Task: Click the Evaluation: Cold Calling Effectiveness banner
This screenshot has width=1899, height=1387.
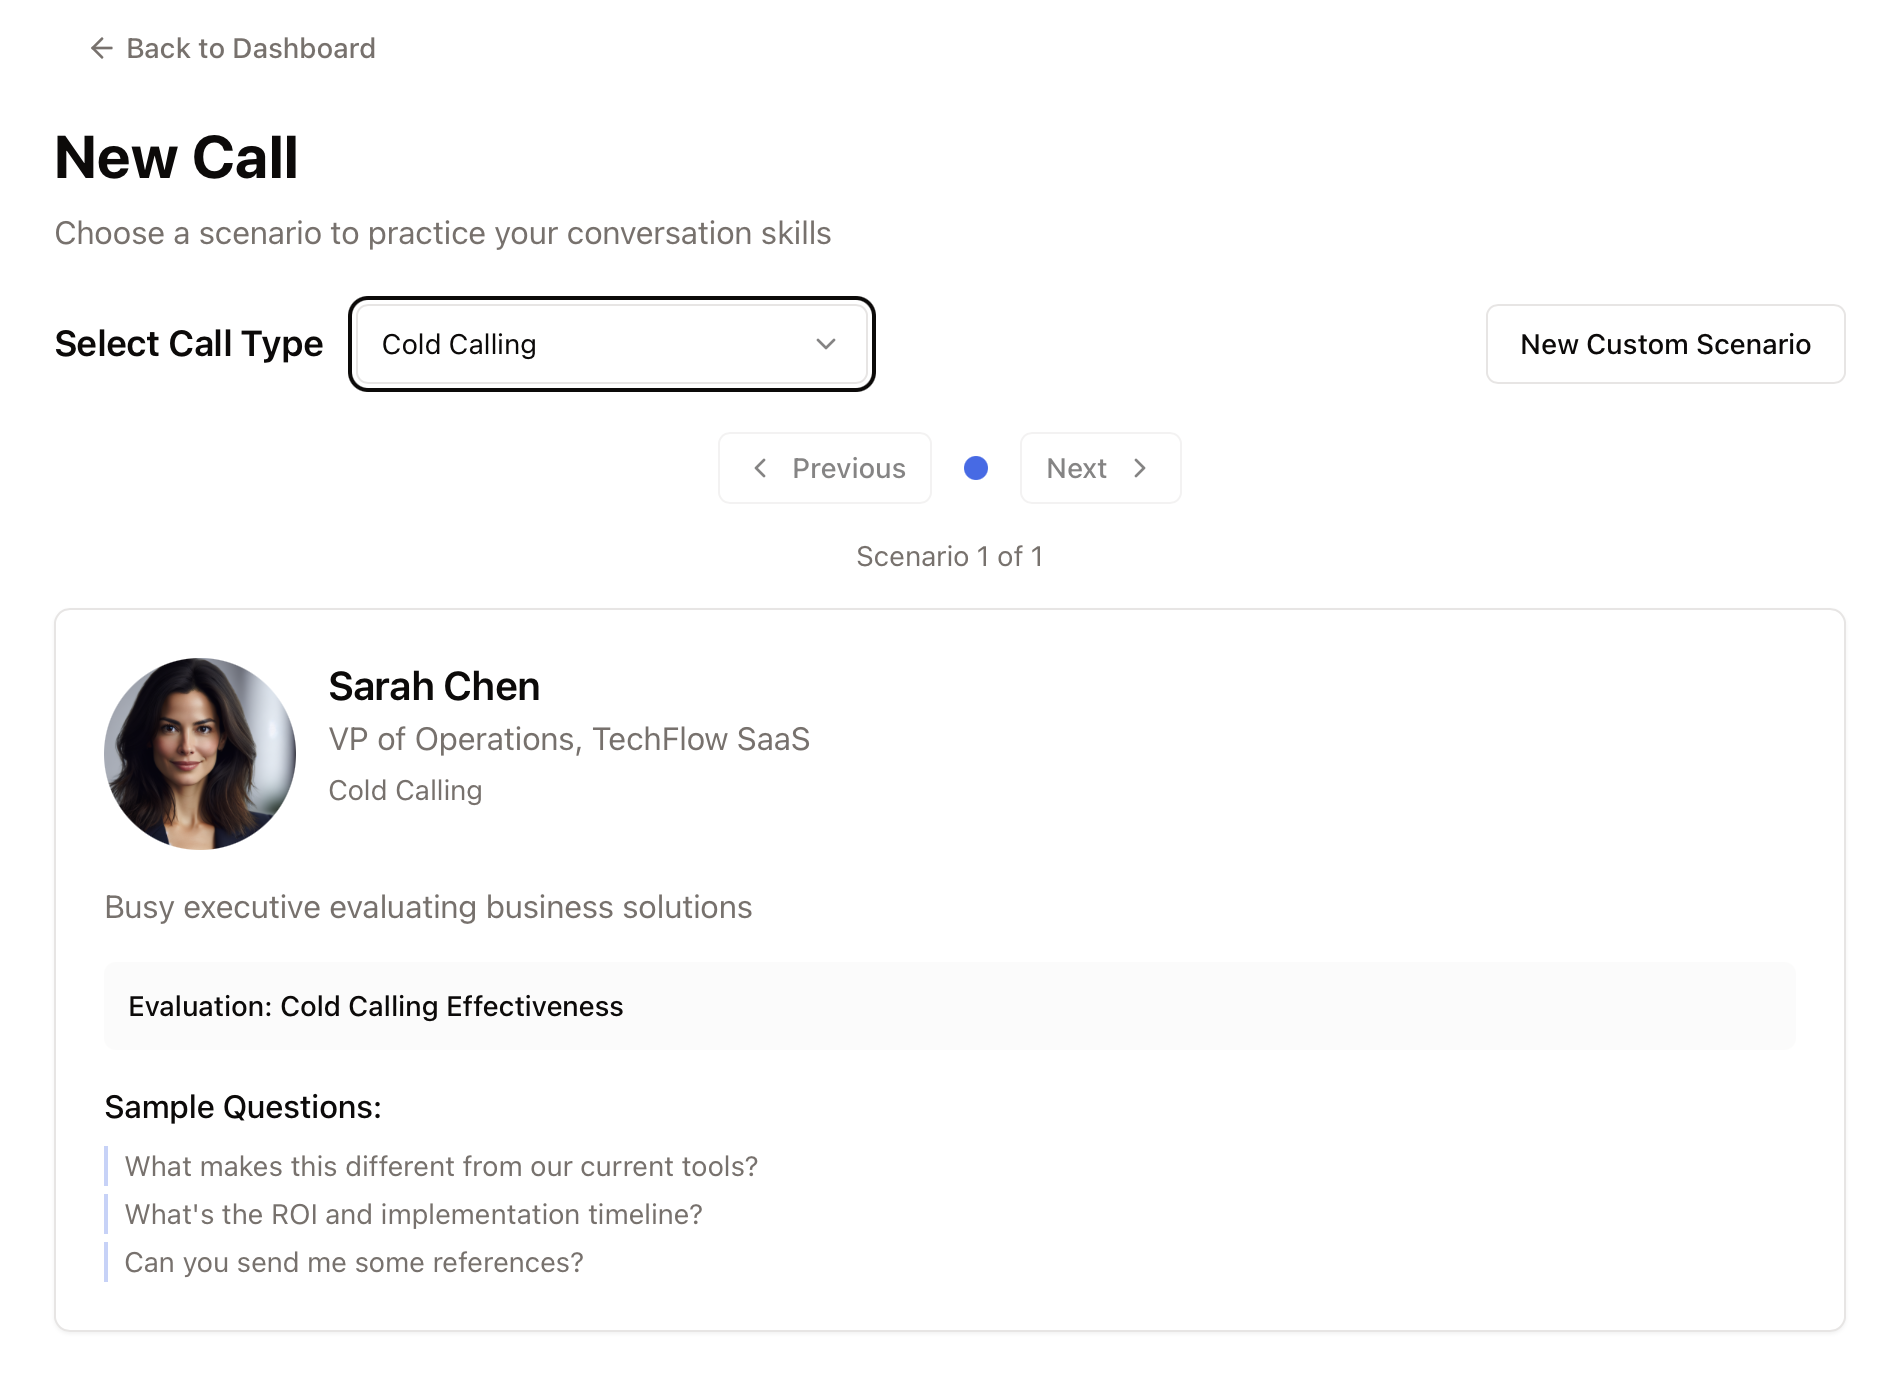Action: pyautogui.click(x=949, y=1006)
